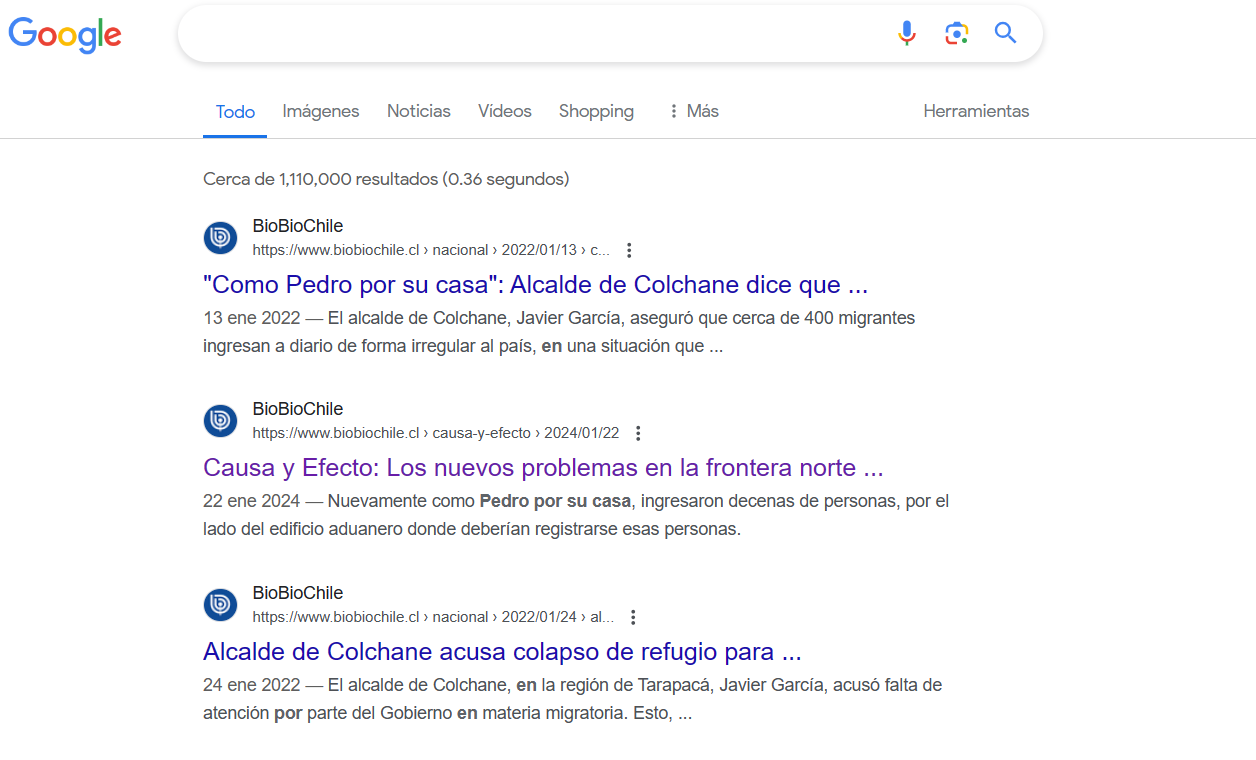1256x760 pixels.
Task: Open the Shopping tab
Action: pos(596,111)
